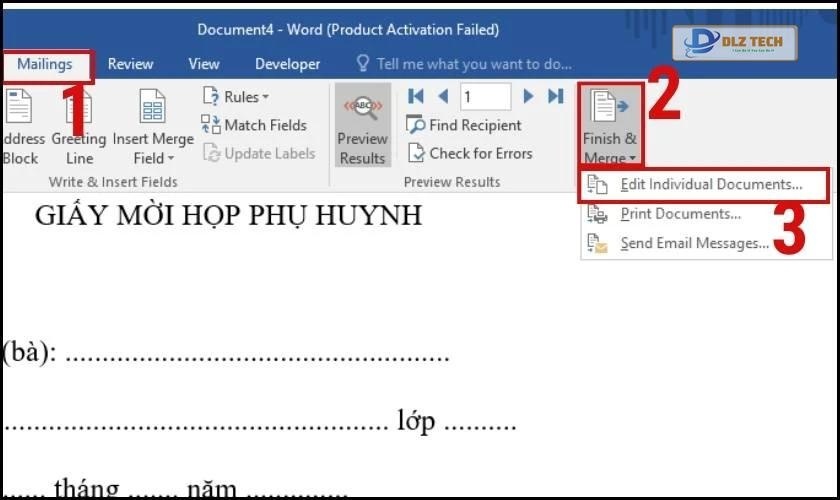The width and height of the screenshot is (840, 500).
Task: Go to next record arrow
Action: (529, 97)
